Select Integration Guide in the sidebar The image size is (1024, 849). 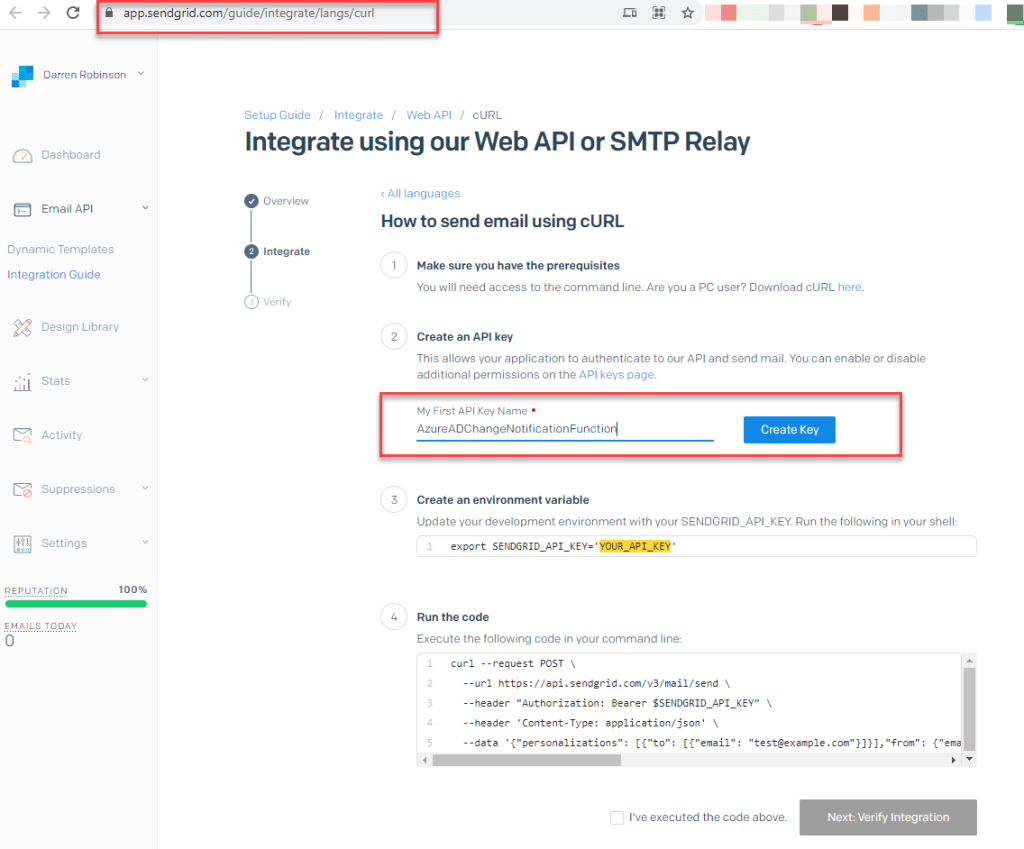(x=54, y=275)
